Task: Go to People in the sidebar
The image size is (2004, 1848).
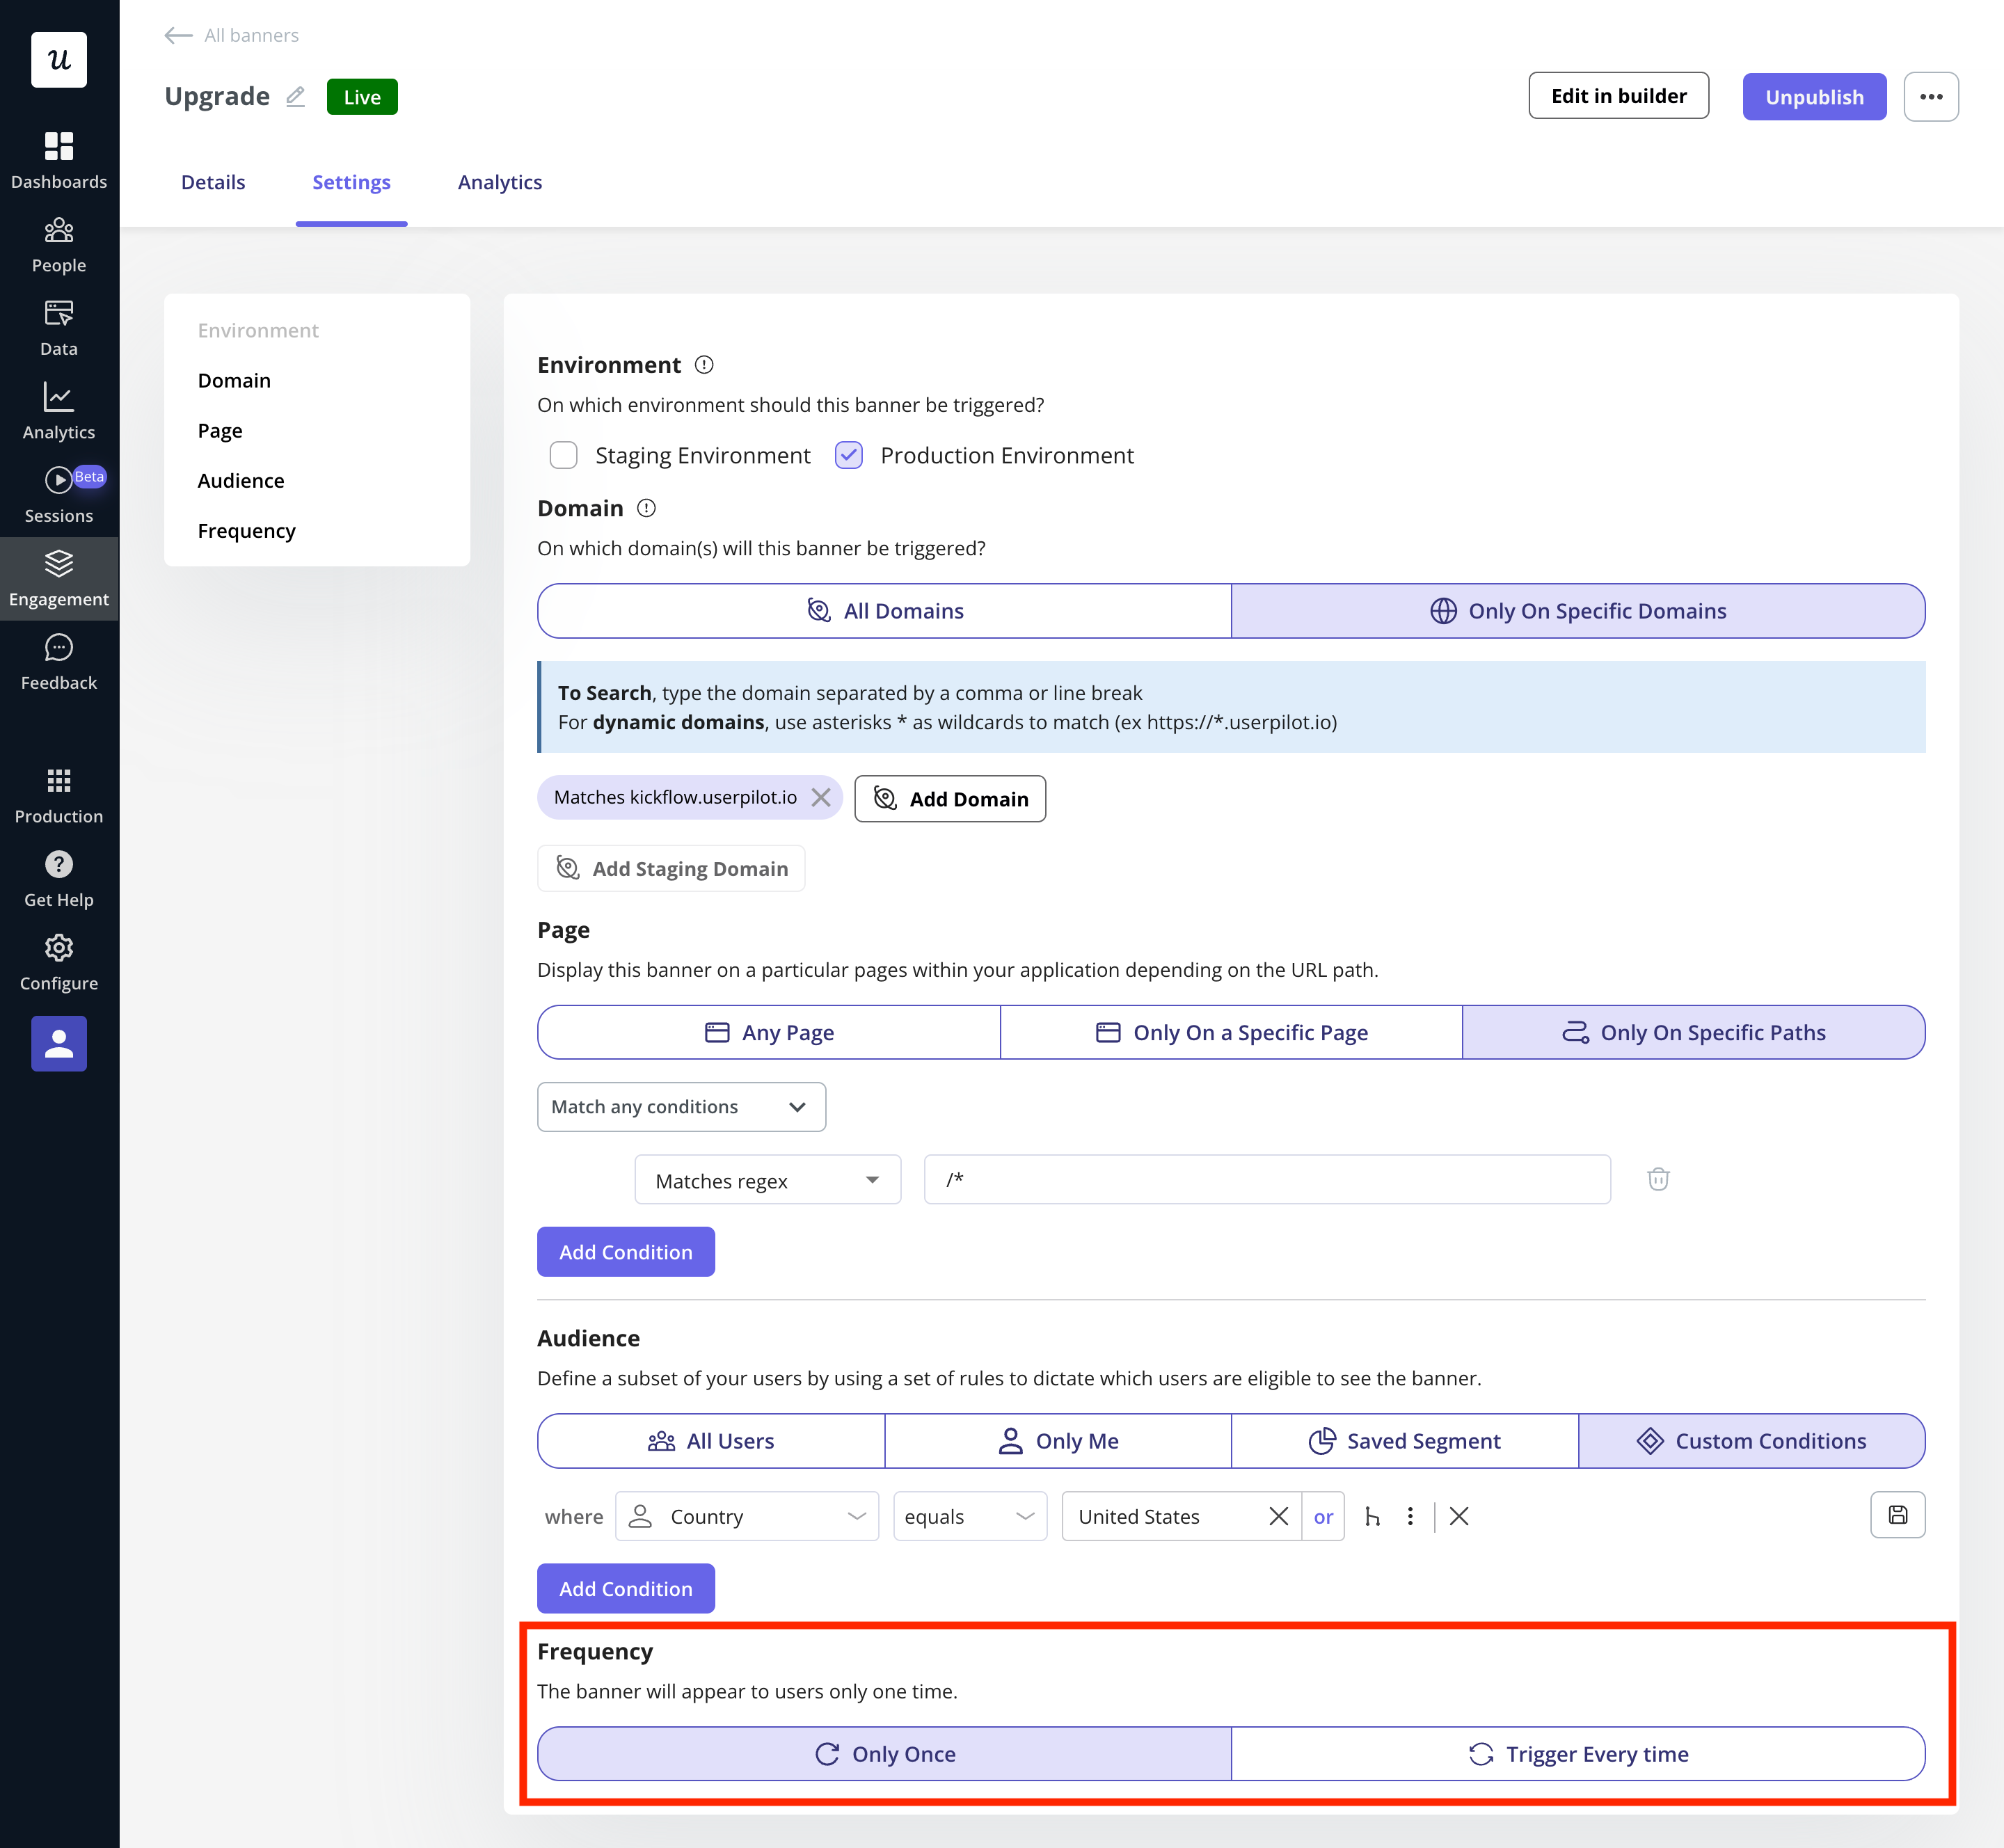Action: coord(59,245)
